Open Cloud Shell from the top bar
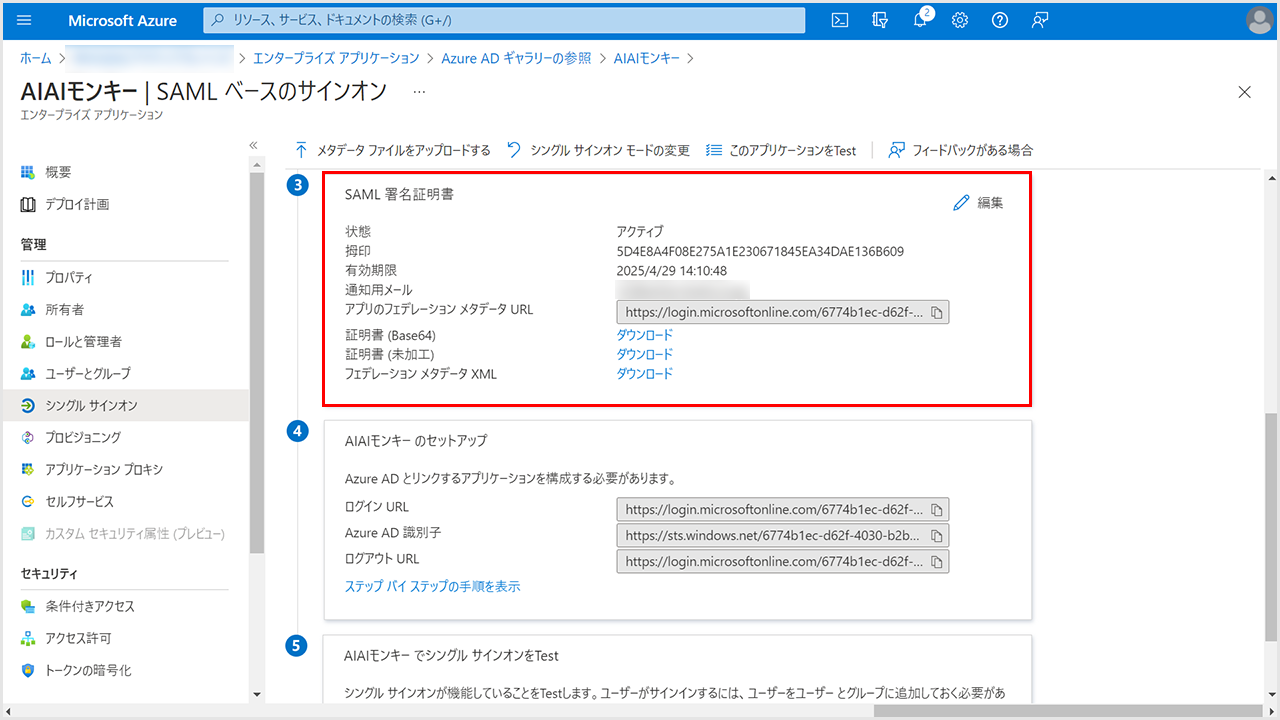Image resolution: width=1280 pixels, height=720 pixels. click(841, 20)
